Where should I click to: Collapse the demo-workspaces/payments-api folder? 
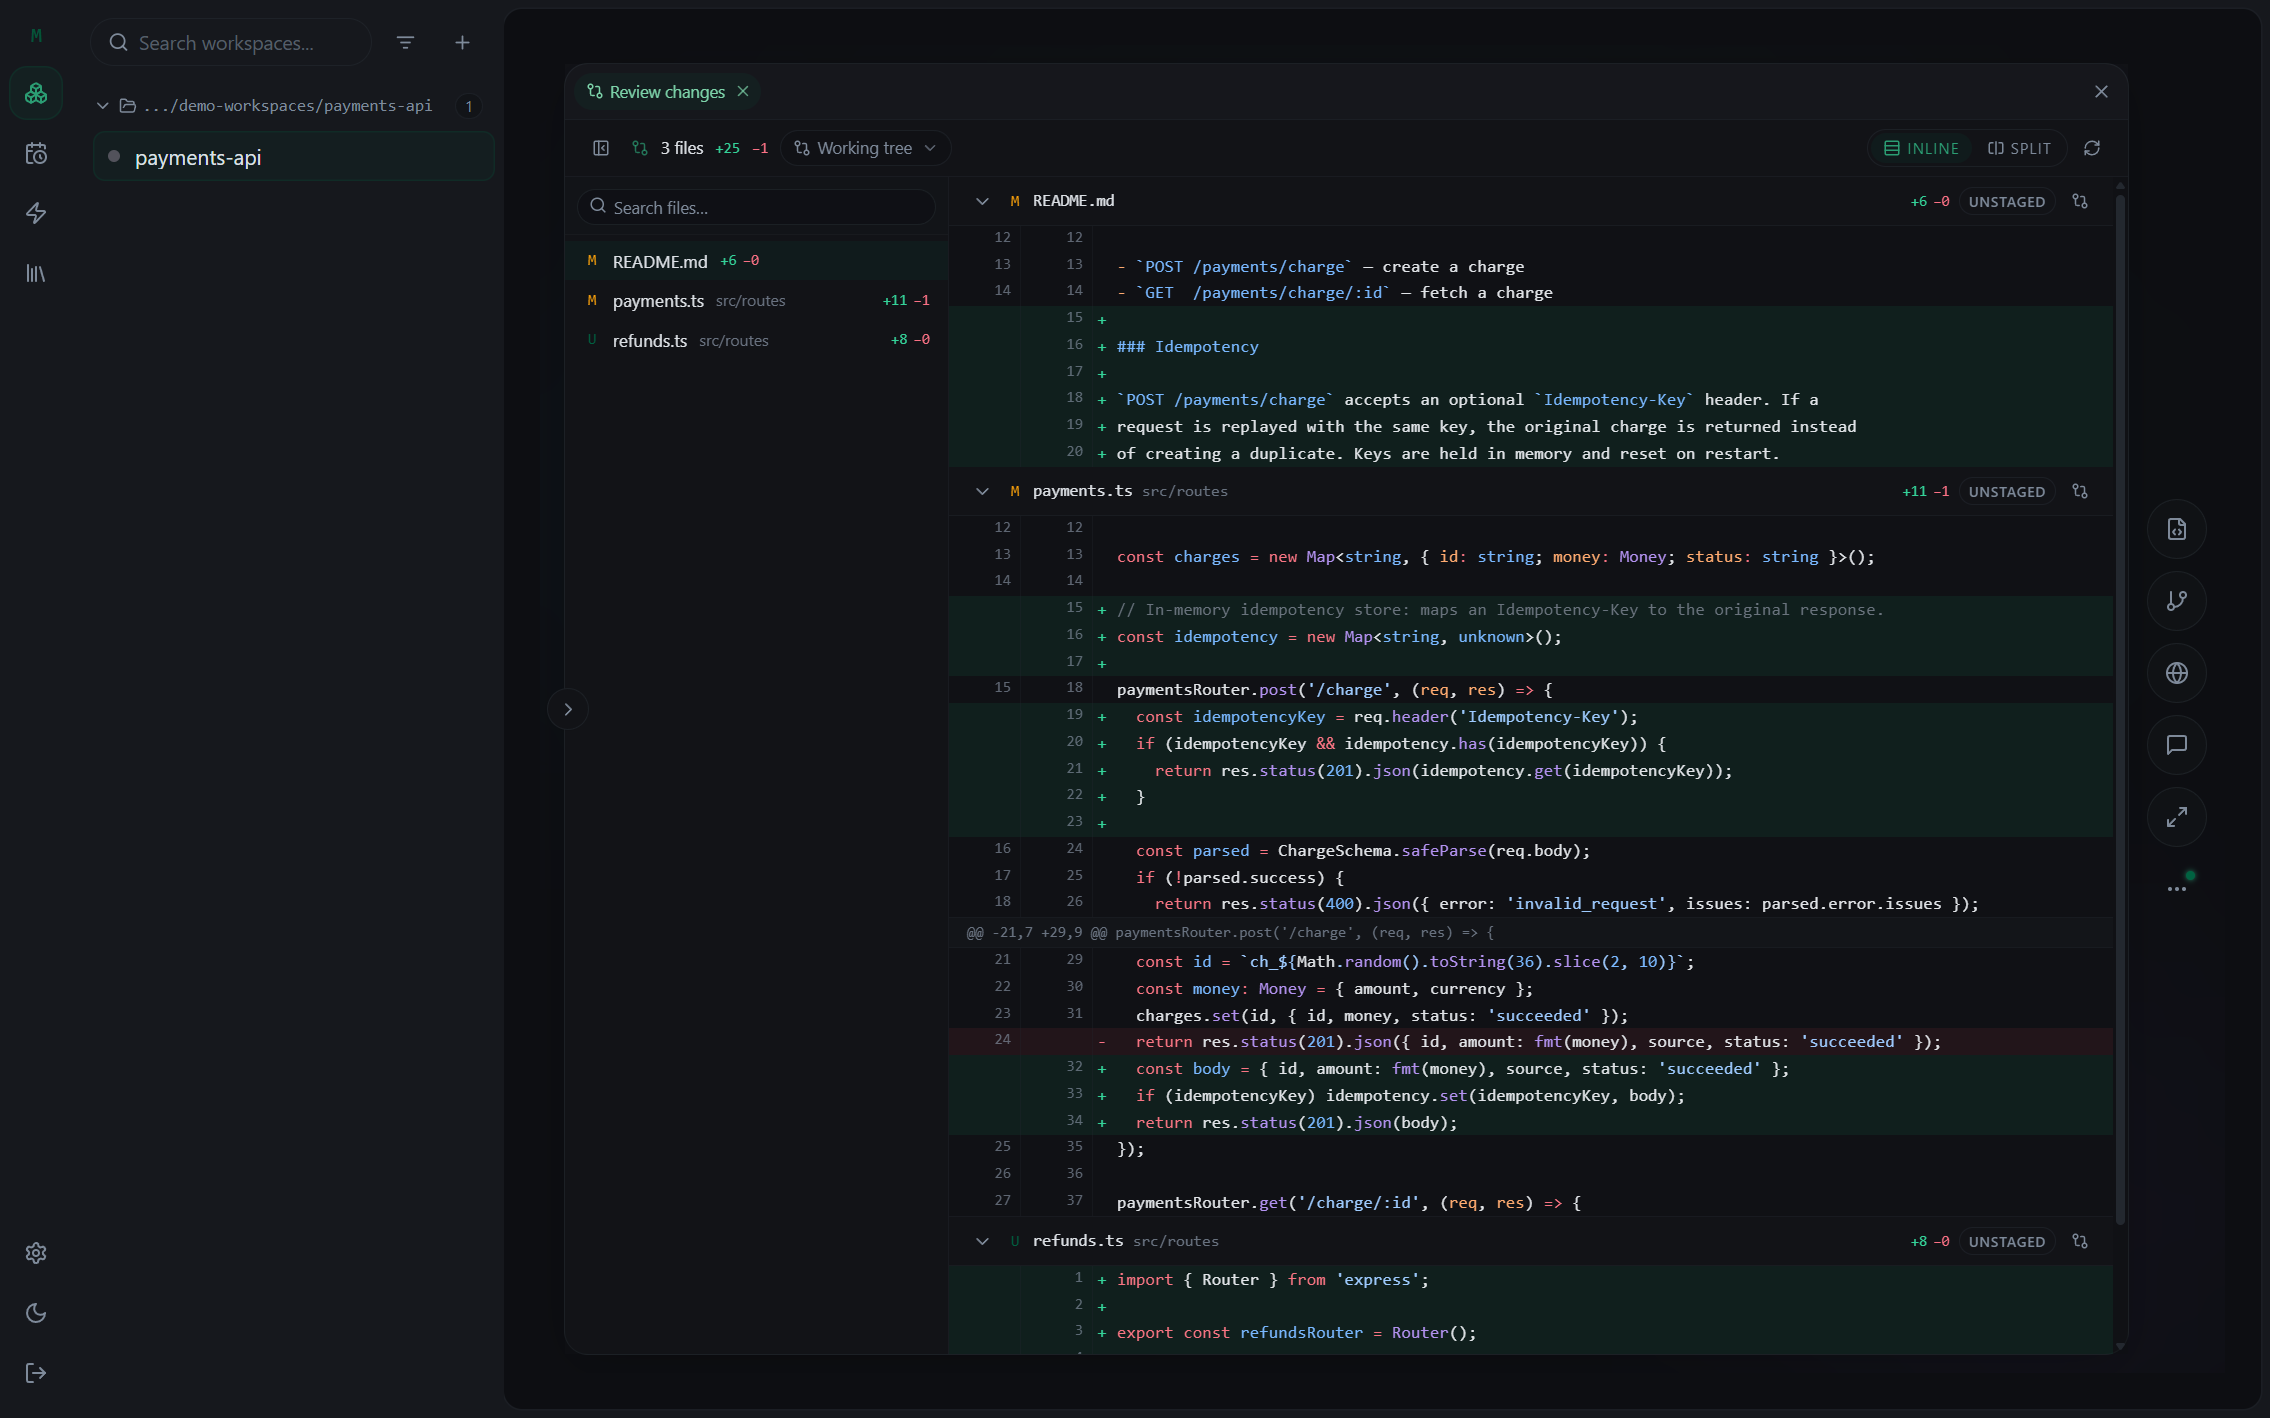102,106
